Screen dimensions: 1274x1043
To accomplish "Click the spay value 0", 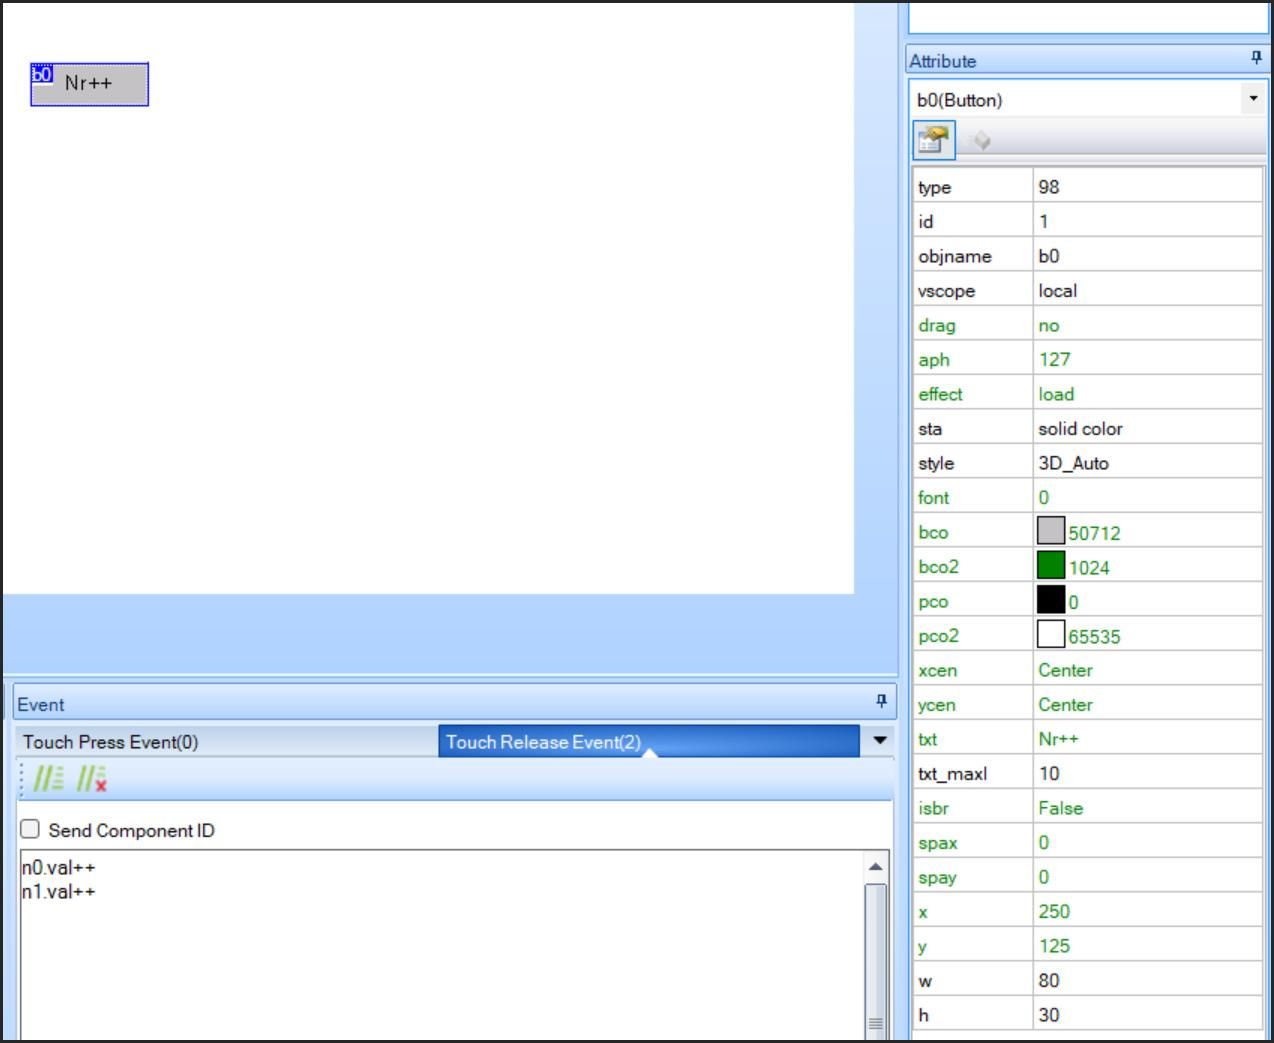I will [x=1147, y=877].
